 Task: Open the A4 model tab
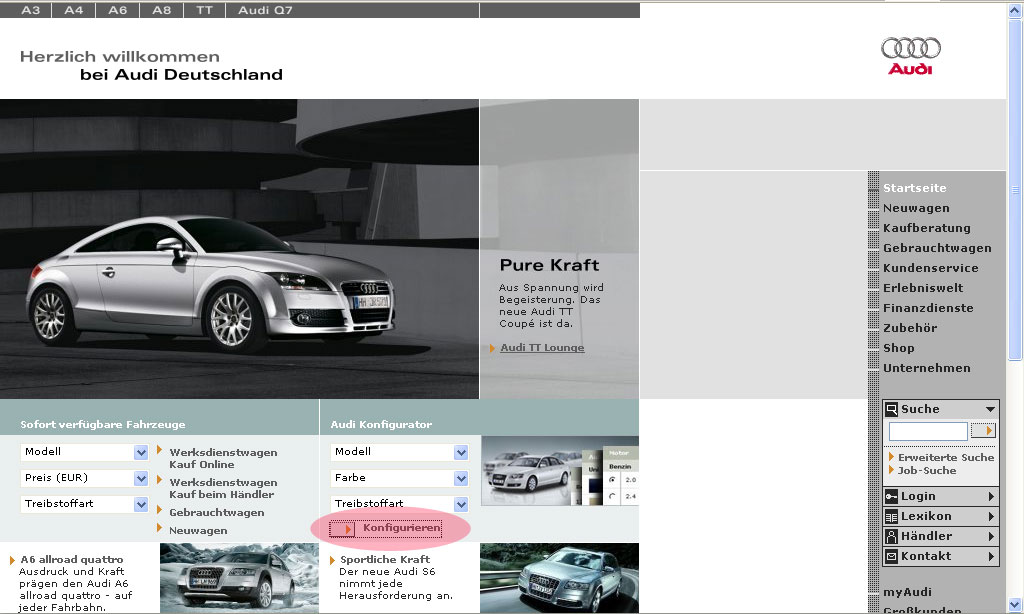(x=73, y=10)
